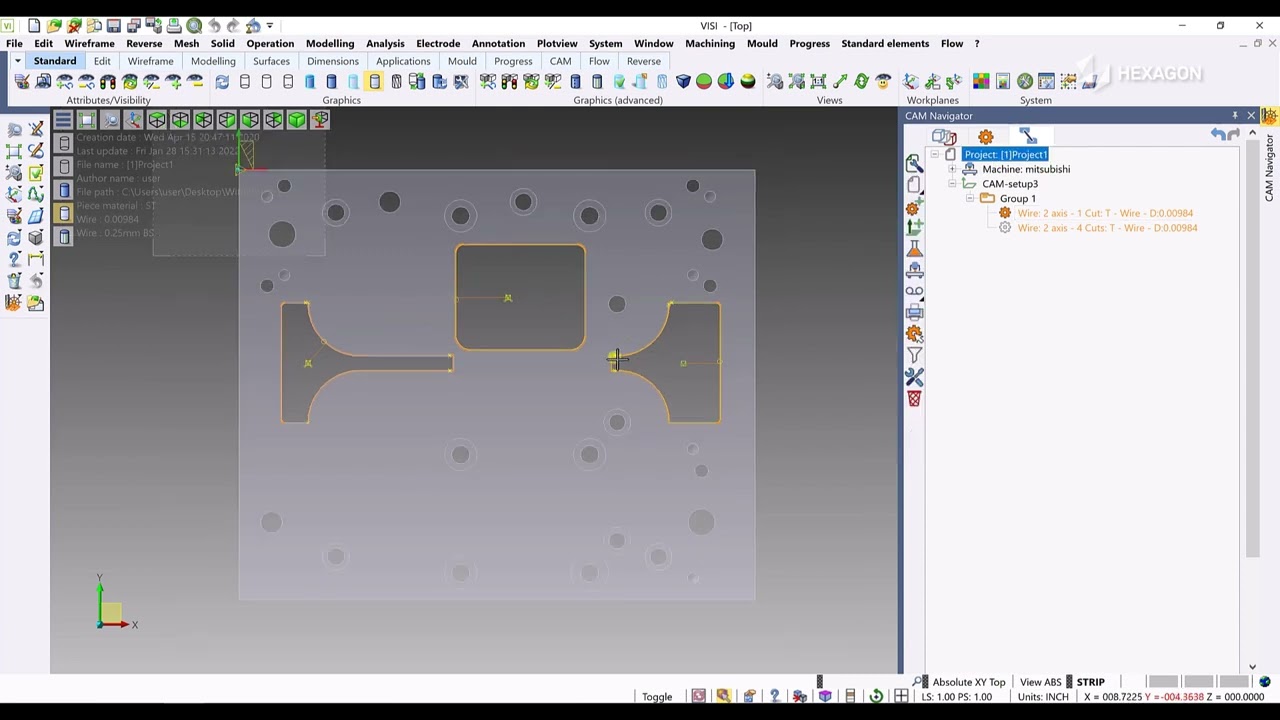Open the File menu

coord(14,44)
